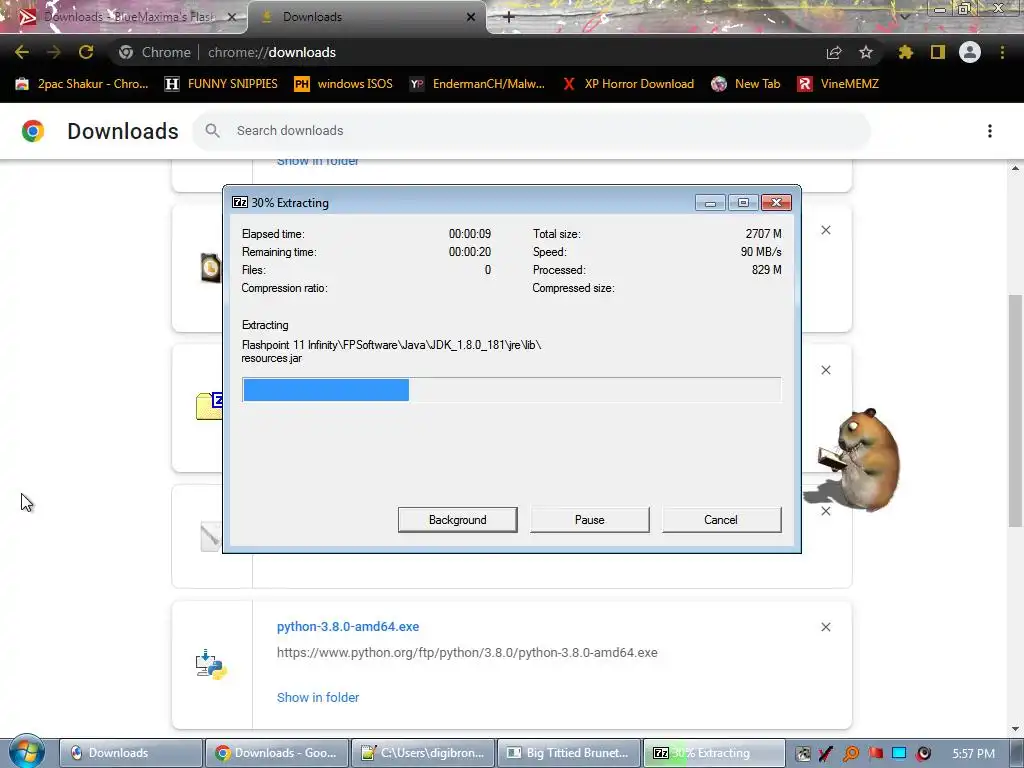Open the VineMEMZ bookmark
Image resolution: width=1024 pixels, height=768 pixels.
[x=839, y=84]
